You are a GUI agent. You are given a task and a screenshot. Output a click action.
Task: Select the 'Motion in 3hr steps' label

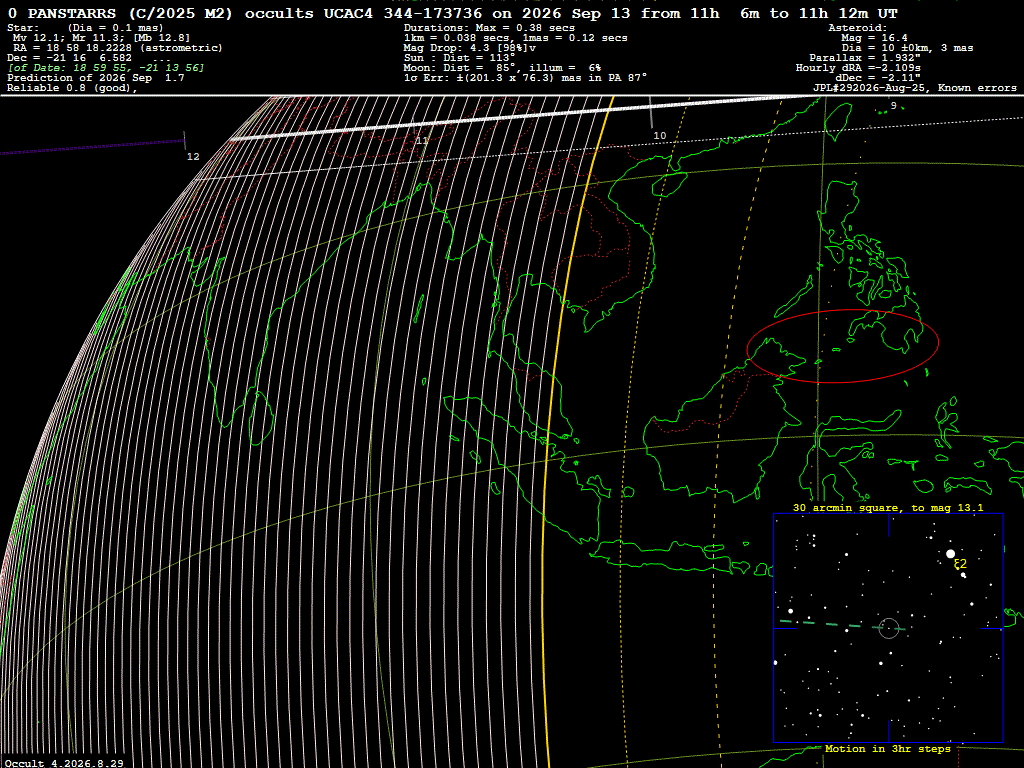[888, 748]
